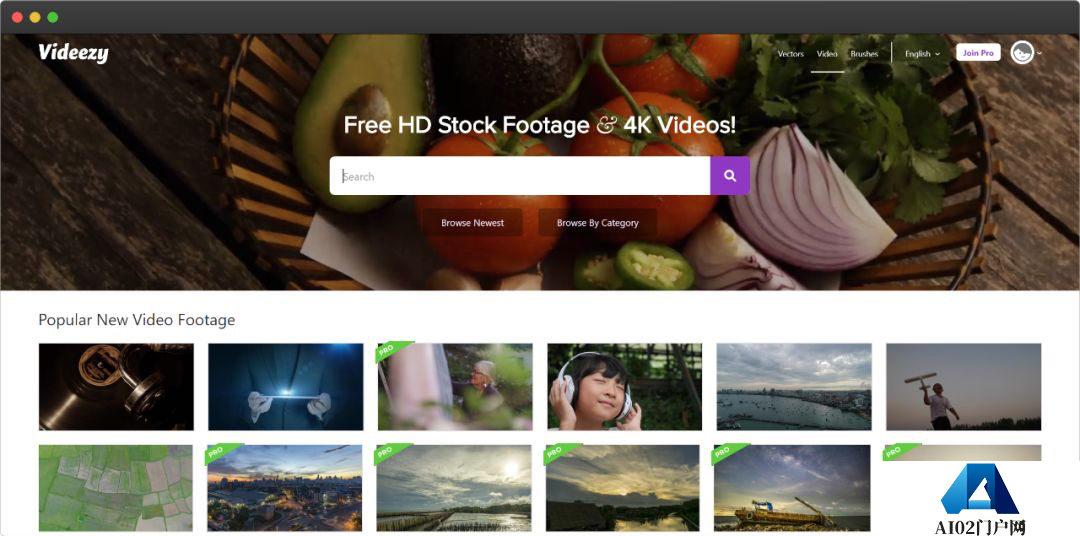Click the PRO badge on city skyline video
The image size is (1080, 536).
click(222, 453)
